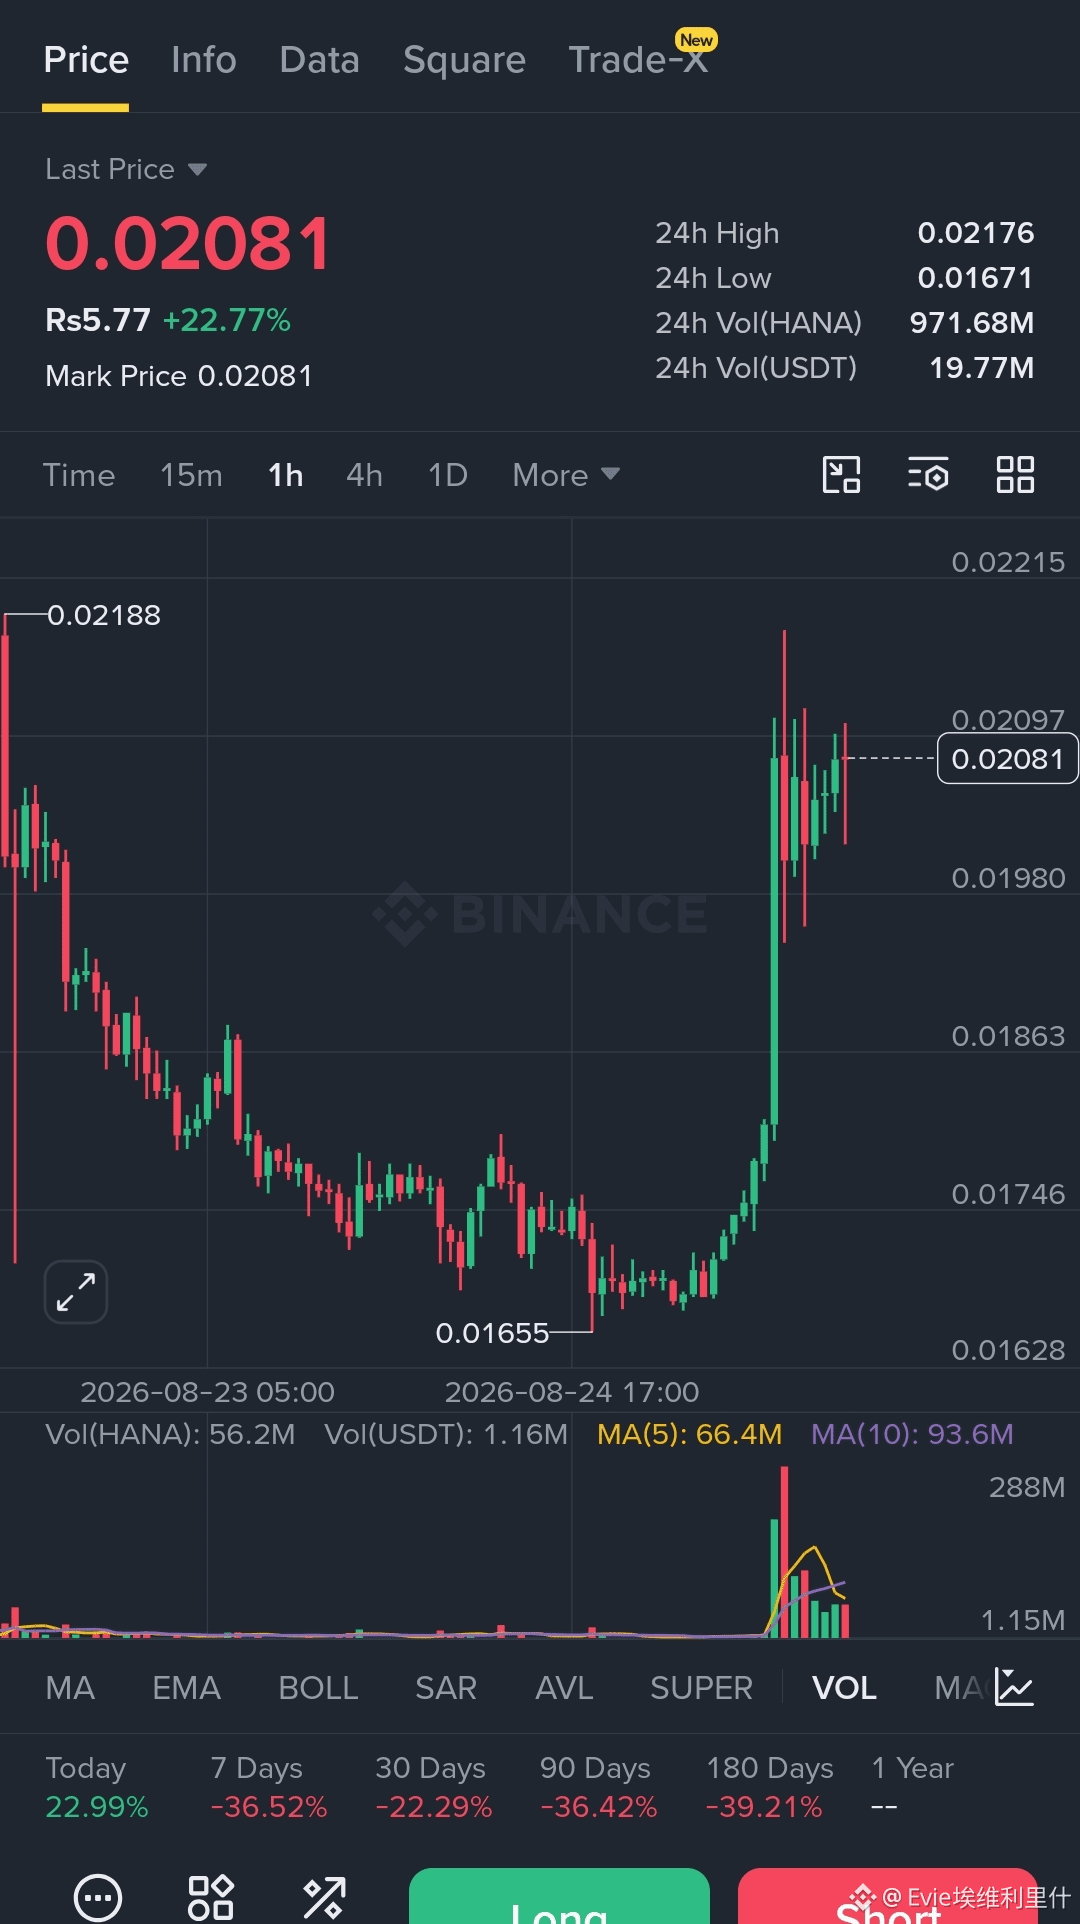This screenshot has height=1924, width=1080.
Task: Click the 0.02188 high price marker
Action: (104, 615)
